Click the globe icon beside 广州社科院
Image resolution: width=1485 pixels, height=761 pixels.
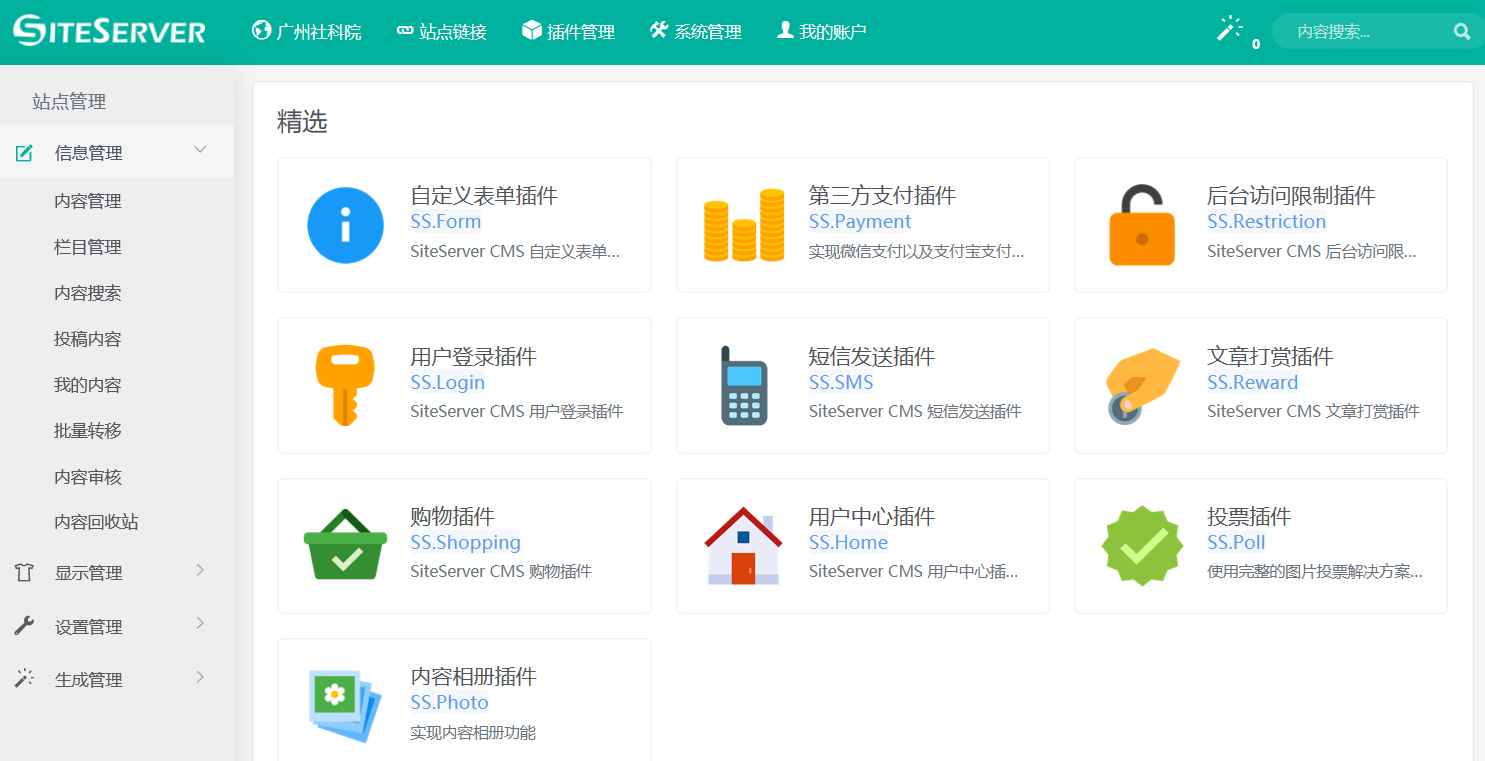[261, 31]
